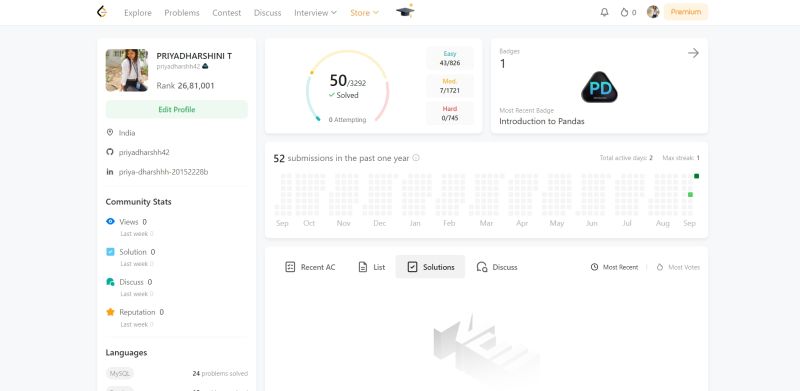Click the Recent AC tab icon
This screenshot has width=800, height=391.
[x=290, y=267]
